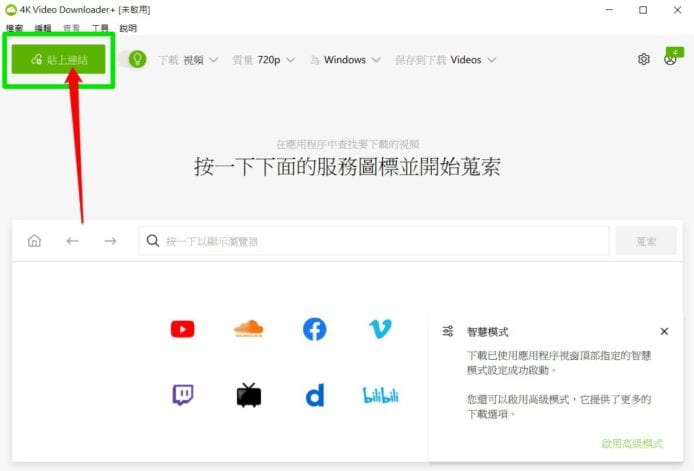The height and width of the screenshot is (471, 694).
Task: Open the YouTube service icon
Action: [x=182, y=329]
